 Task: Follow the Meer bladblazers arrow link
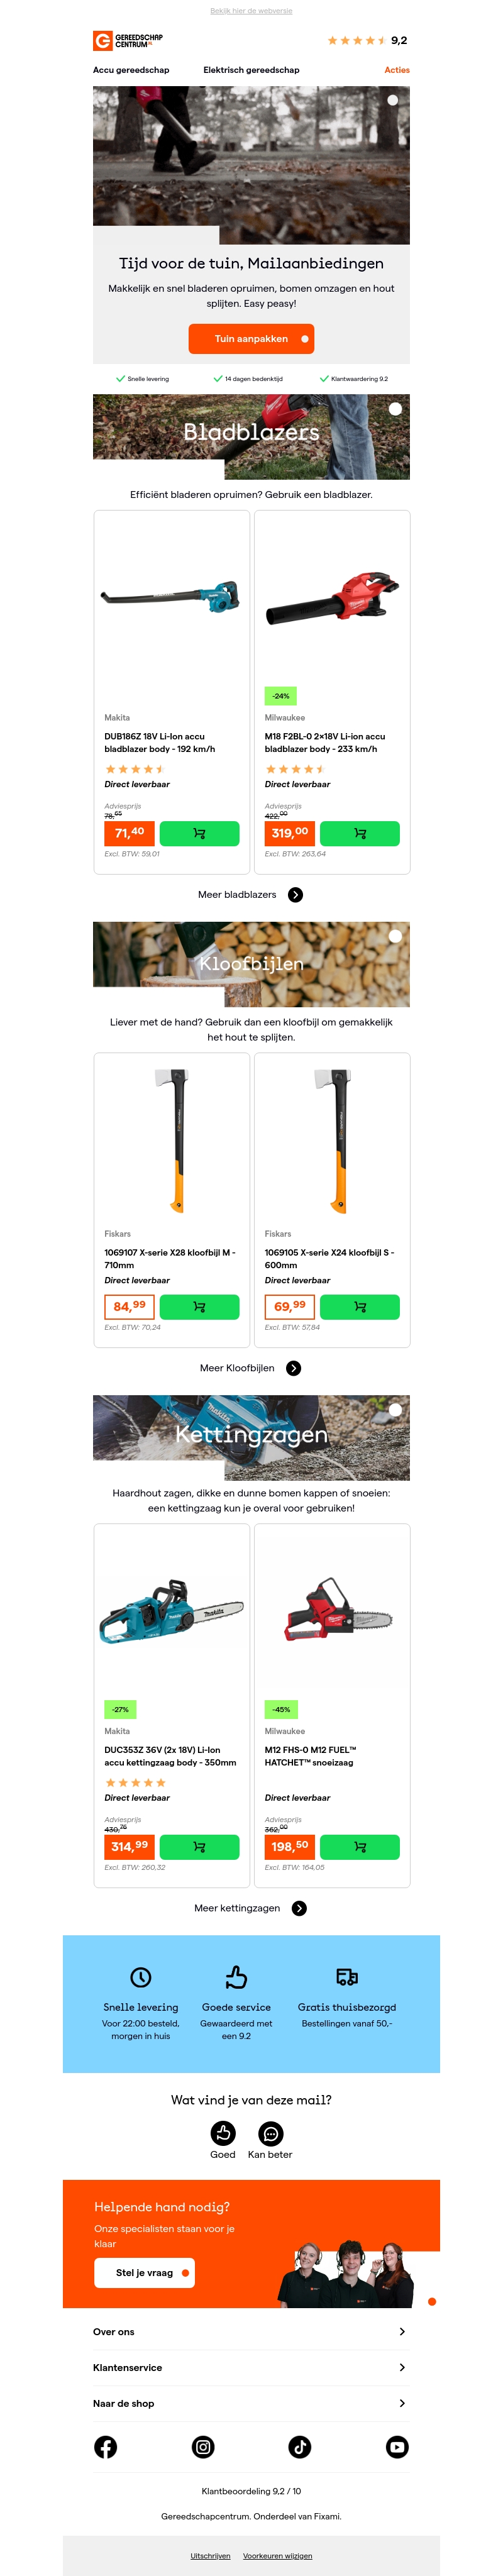click(251, 894)
